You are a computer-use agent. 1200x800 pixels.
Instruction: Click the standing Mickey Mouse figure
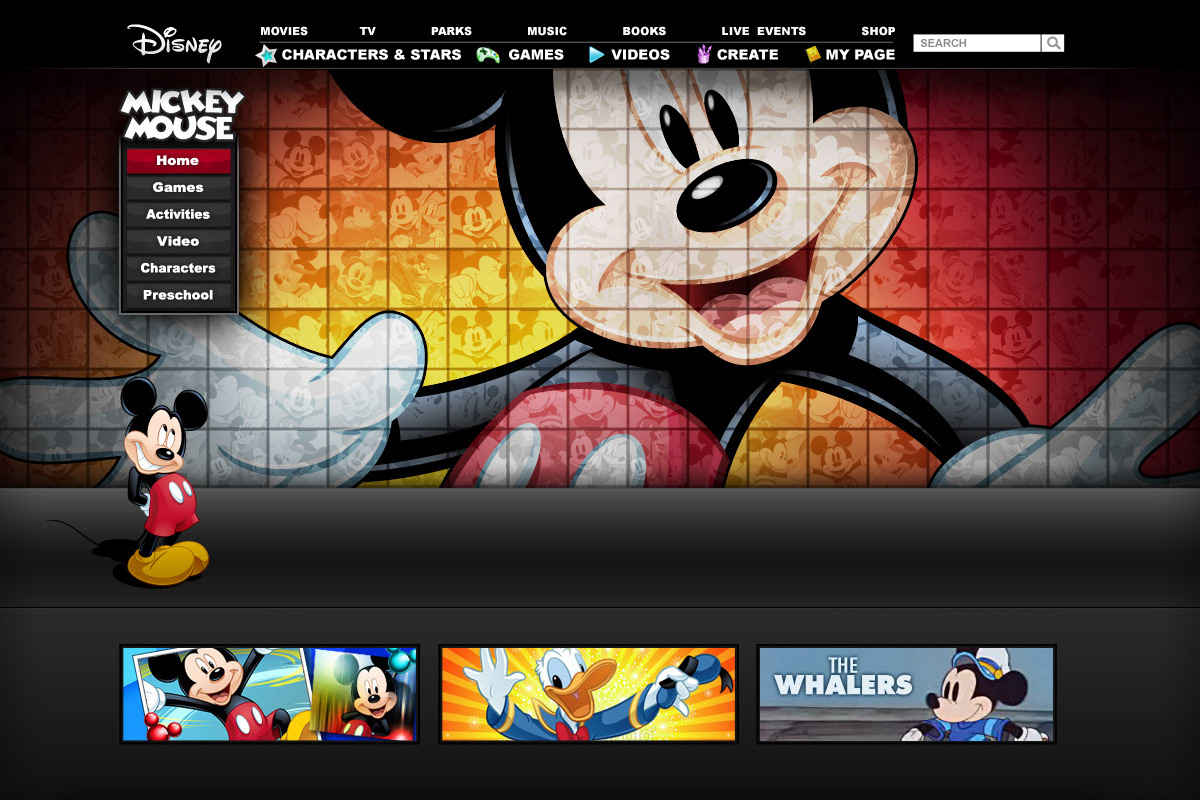165,482
